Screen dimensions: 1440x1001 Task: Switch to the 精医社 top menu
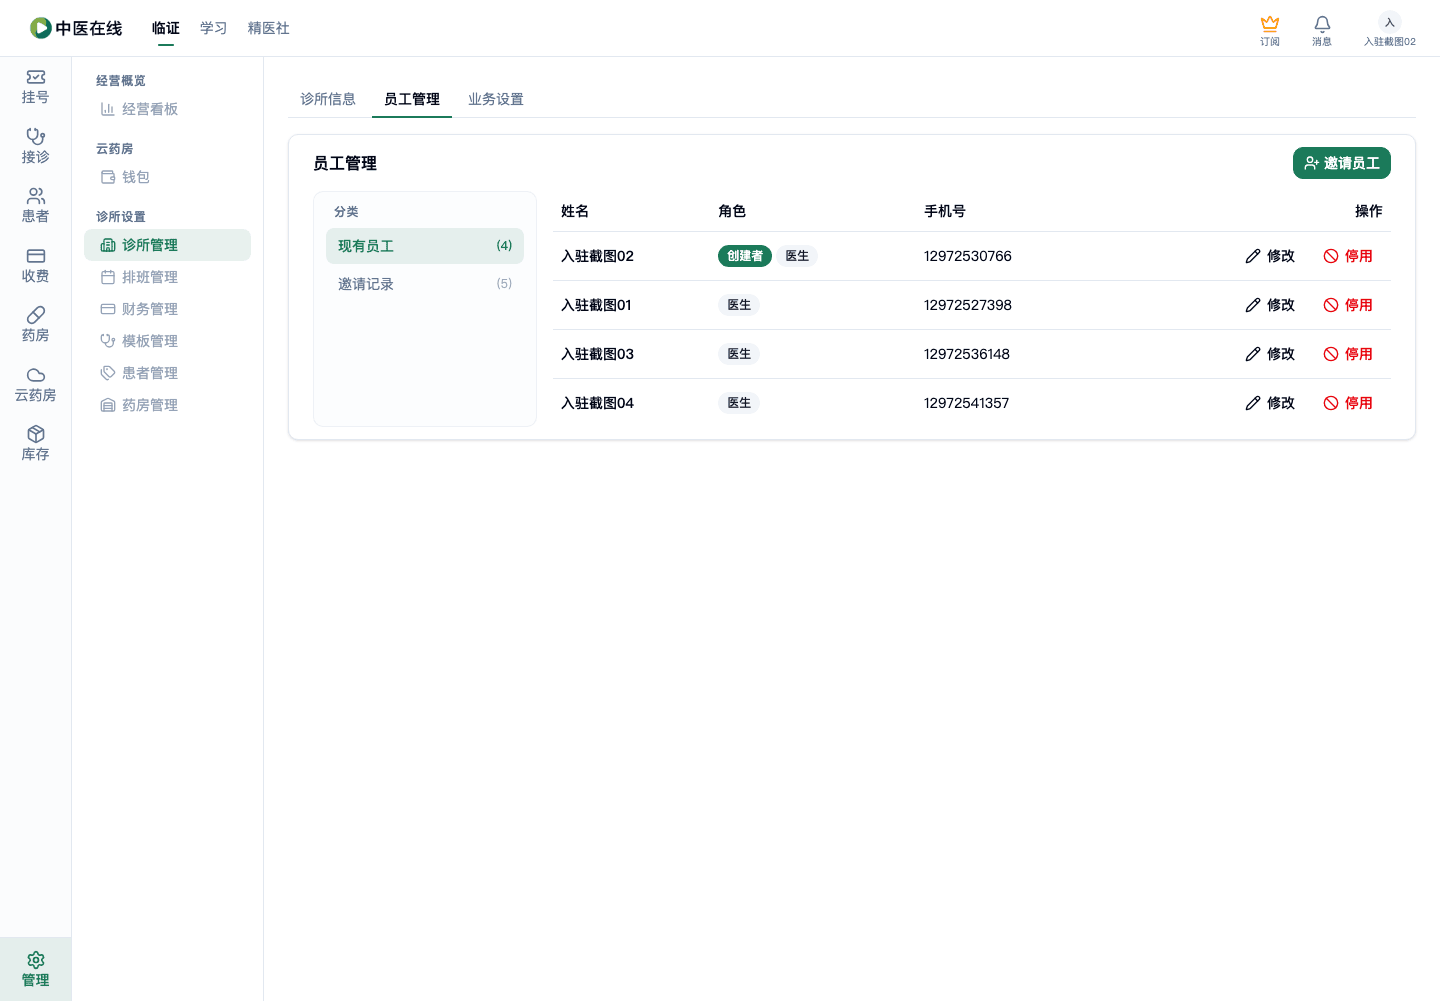269,28
